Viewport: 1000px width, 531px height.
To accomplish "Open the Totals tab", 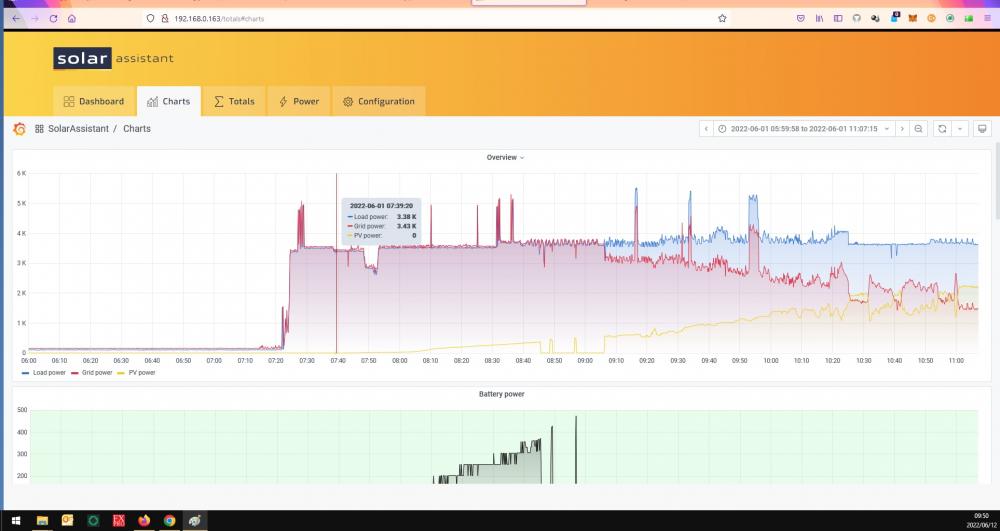I will (234, 101).
